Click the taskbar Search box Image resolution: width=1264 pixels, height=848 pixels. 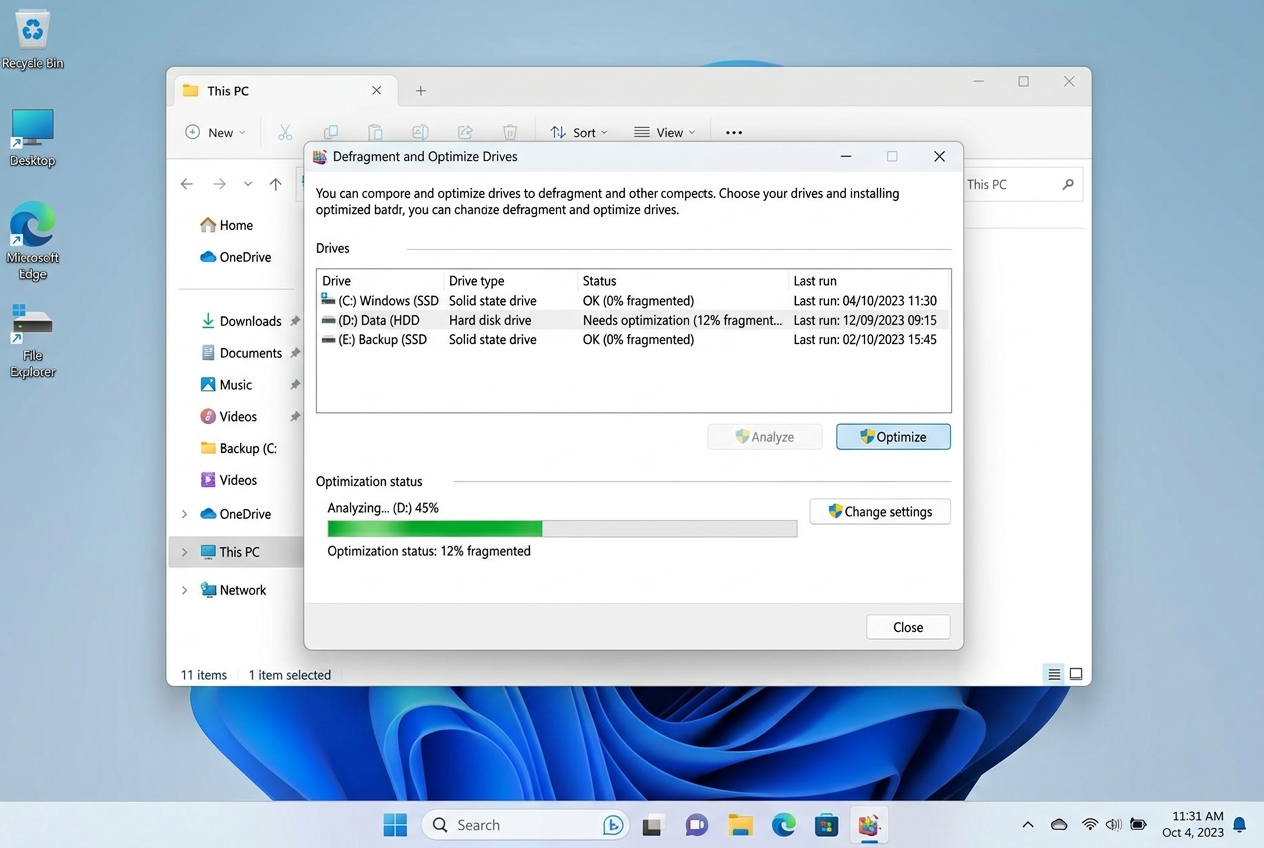(526, 825)
